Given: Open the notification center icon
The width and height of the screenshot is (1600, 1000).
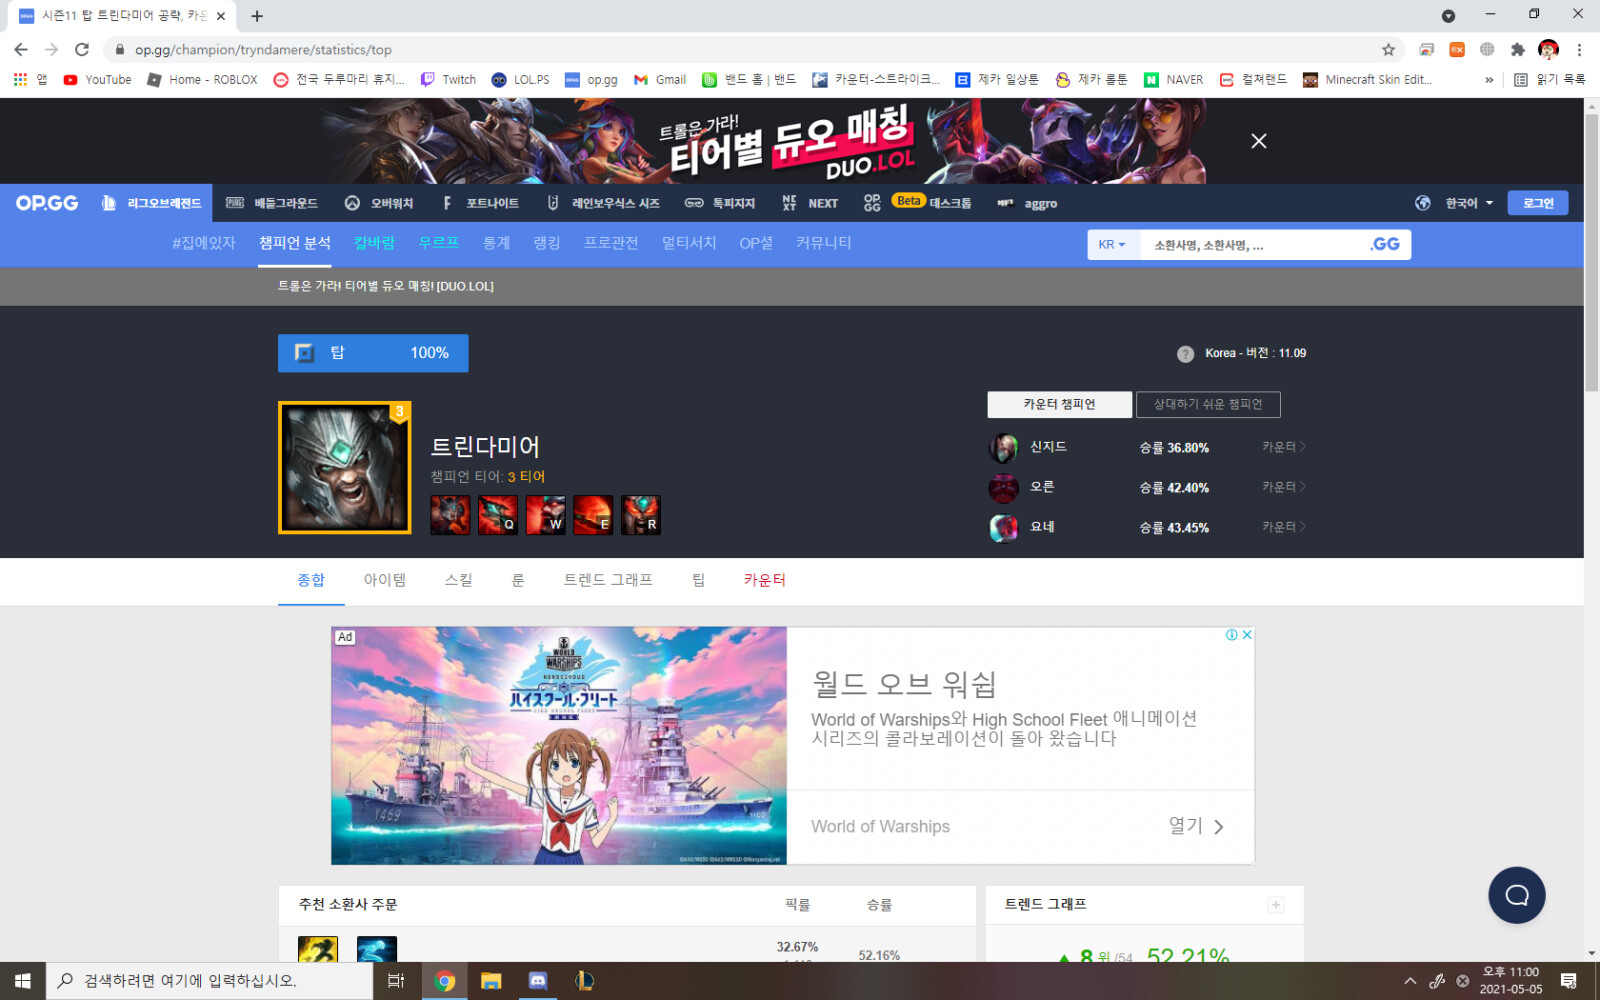Looking at the screenshot, I should tap(1569, 981).
